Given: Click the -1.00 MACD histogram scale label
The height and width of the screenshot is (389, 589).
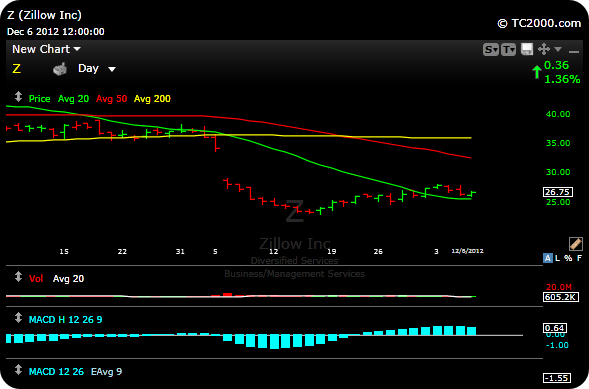Looking at the screenshot, I should tap(557, 345).
